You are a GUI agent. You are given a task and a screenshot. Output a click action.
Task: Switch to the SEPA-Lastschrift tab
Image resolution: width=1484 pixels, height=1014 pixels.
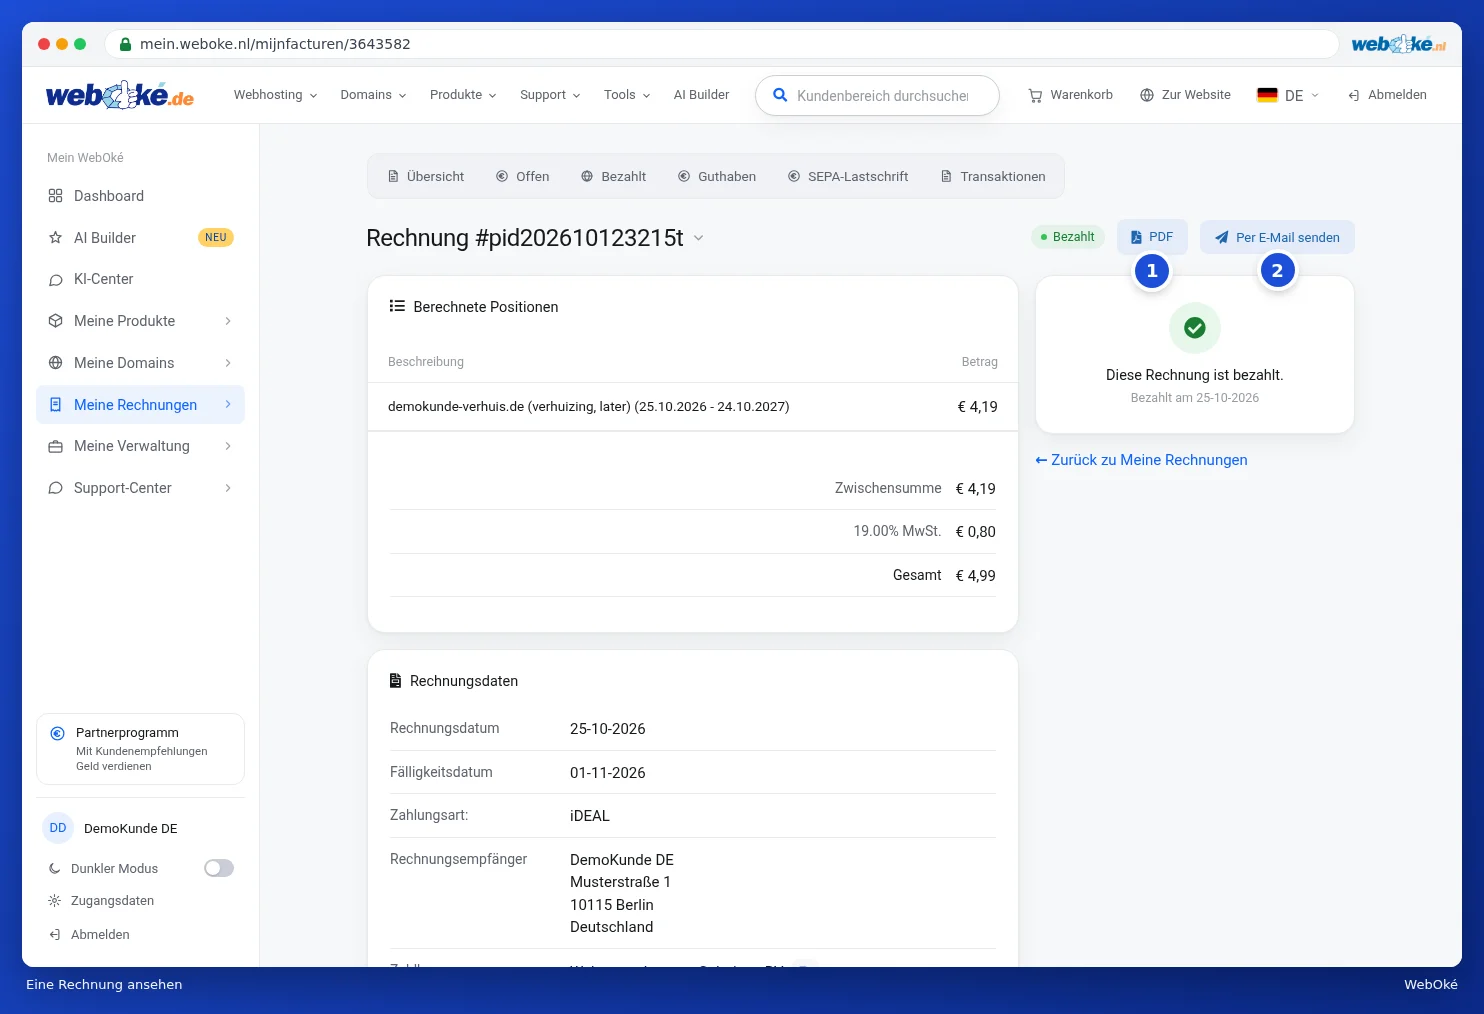pyautogui.click(x=848, y=177)
